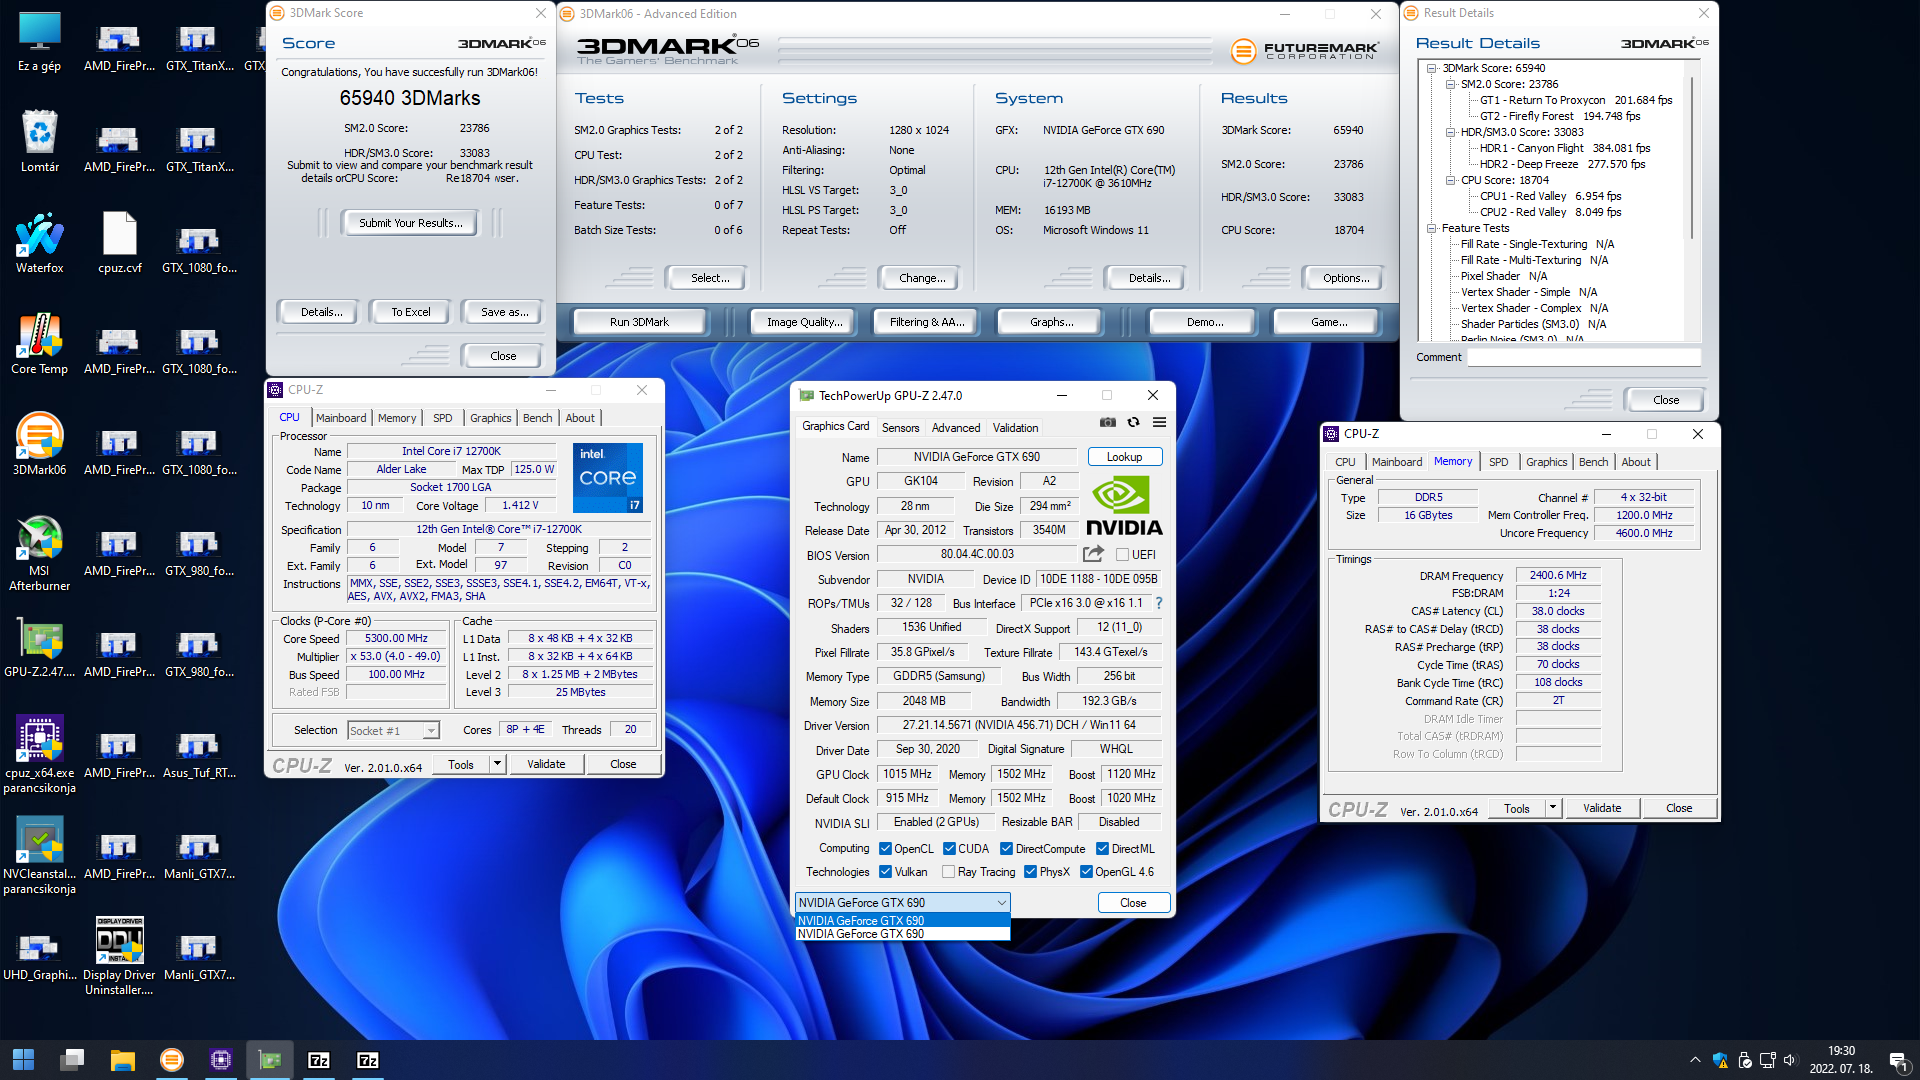Open Mainboard tab in CPU-Z CPU window
Viewport: 1920px width, 1080px height.
pyautogui.click(x=341, y=418)
